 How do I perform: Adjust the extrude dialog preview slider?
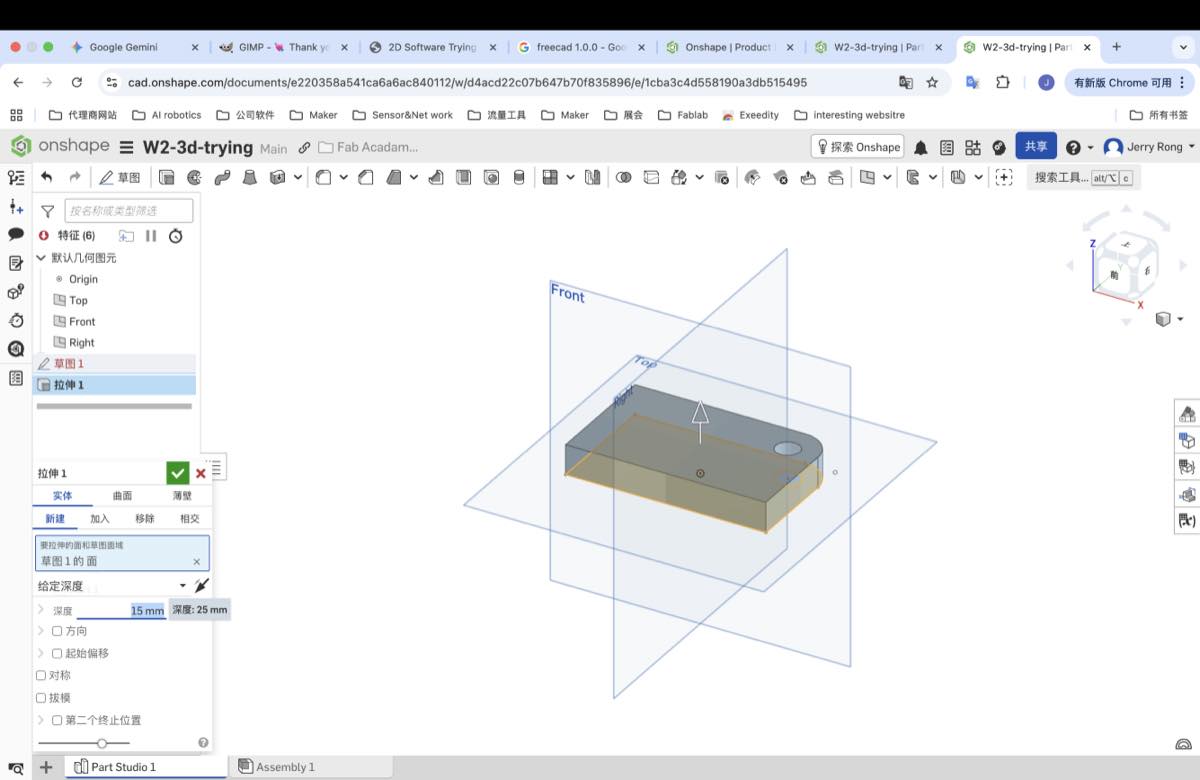102,743
